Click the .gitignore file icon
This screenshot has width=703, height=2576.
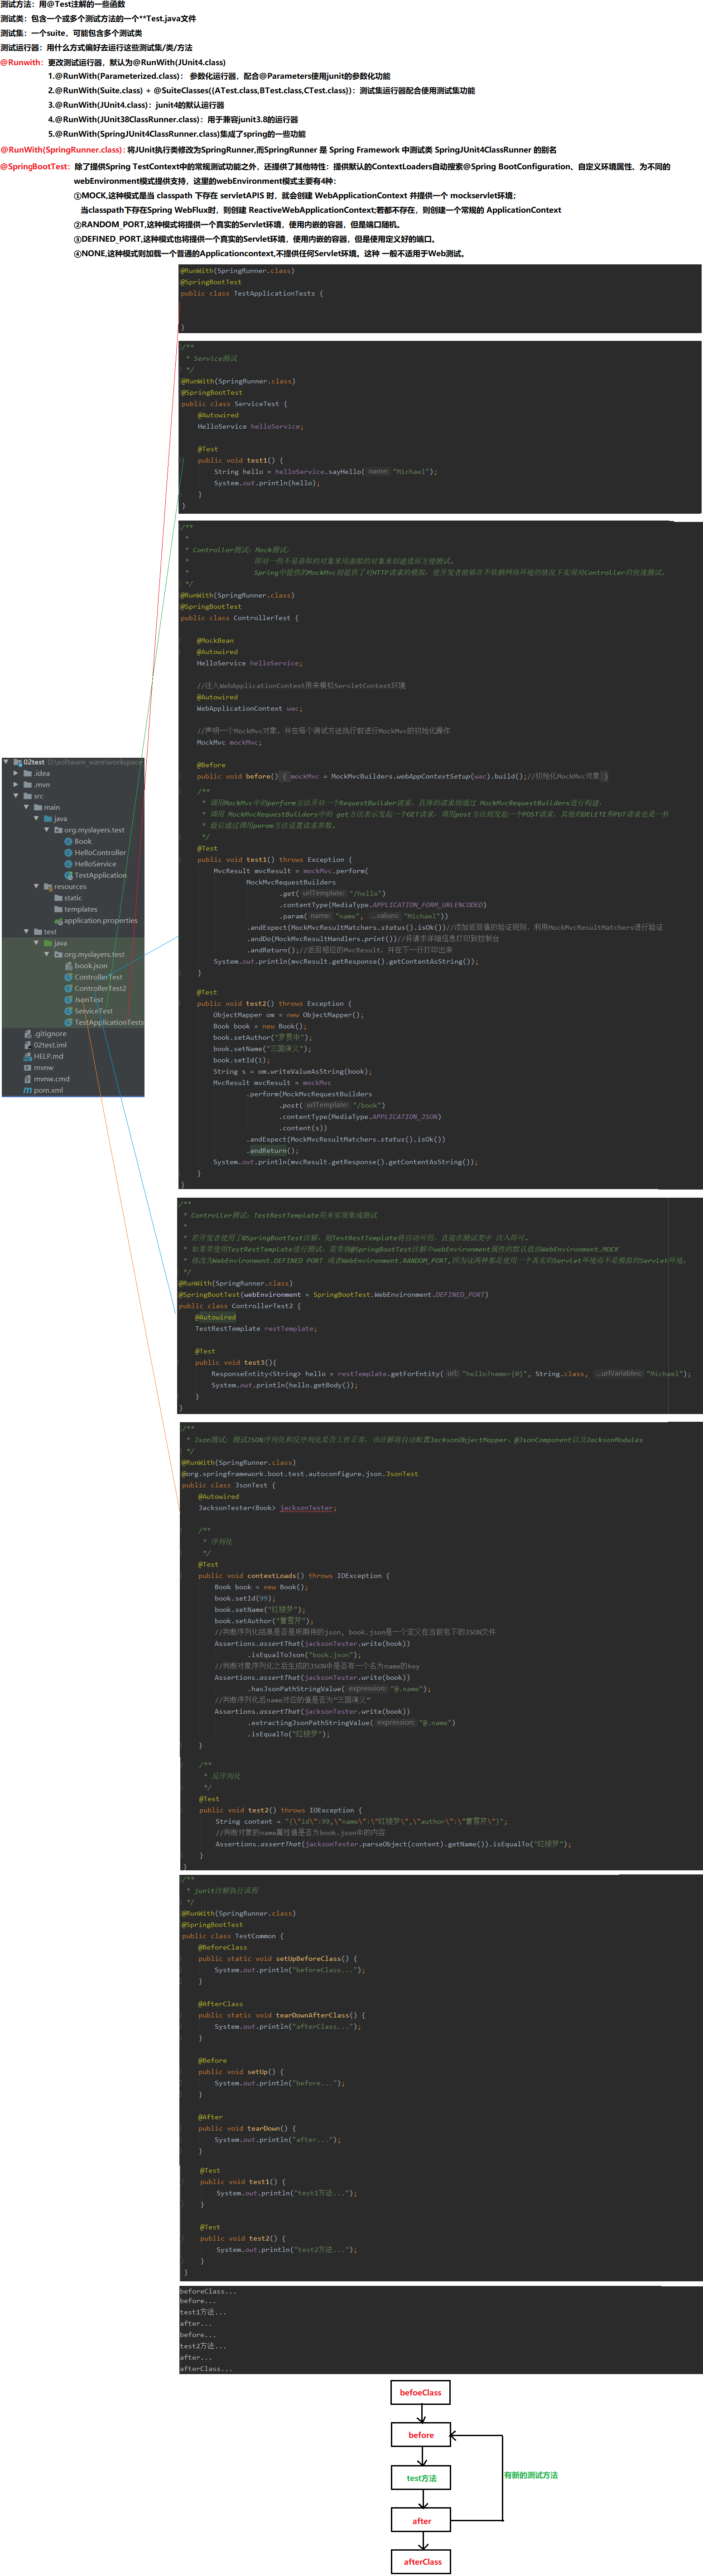point(28,1034)
